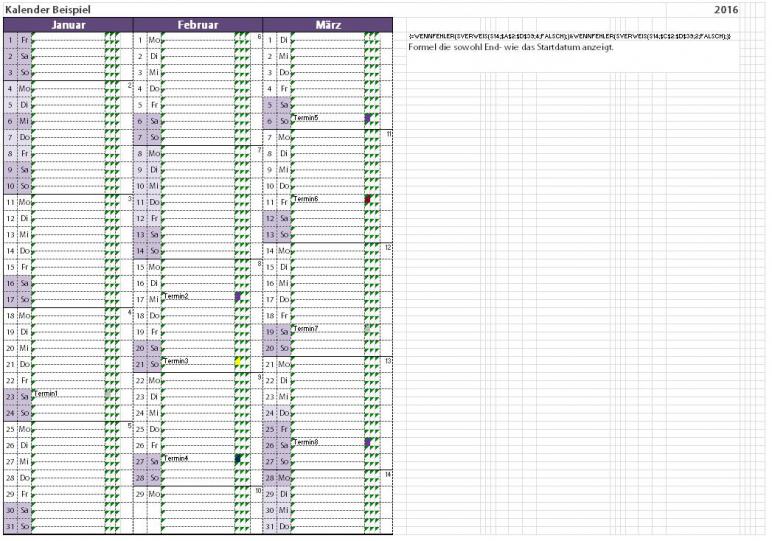
Task: Select the light green cell beside Termin1
Action: coord(108,394)
